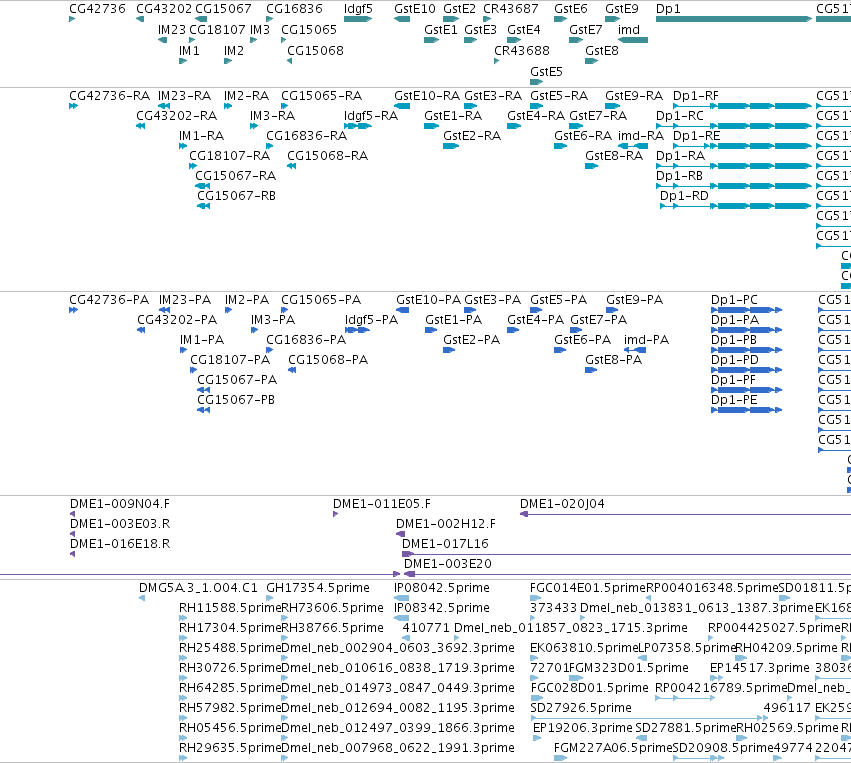Select the IM23-RA transcript label

click(185, 96)
